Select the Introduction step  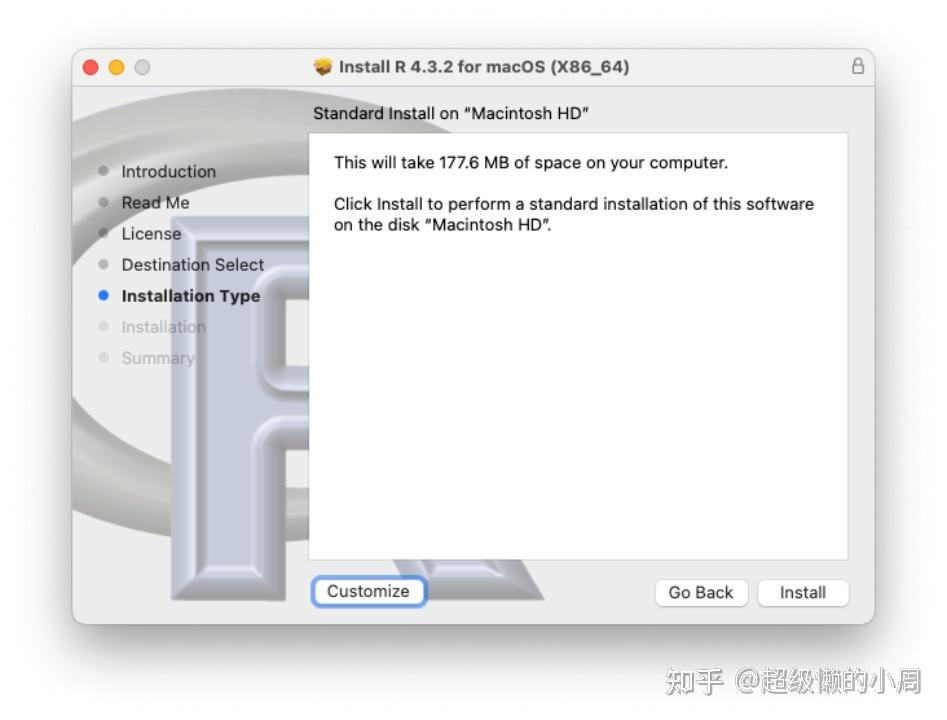[x=169, y=172]
